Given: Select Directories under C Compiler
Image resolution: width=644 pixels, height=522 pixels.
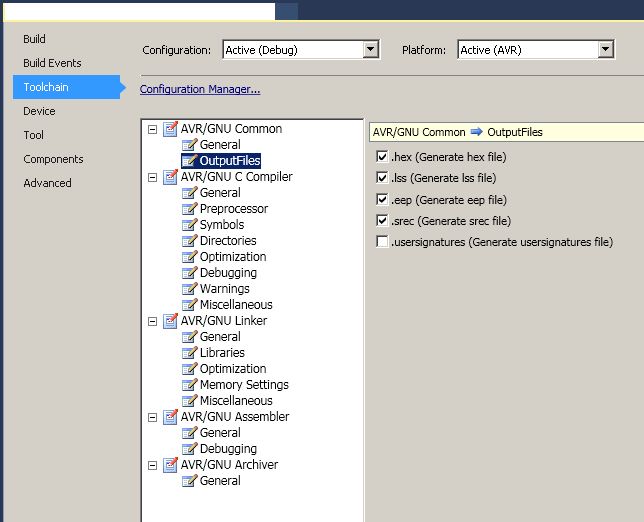Looking at the screenshot, I should [228, 241].
